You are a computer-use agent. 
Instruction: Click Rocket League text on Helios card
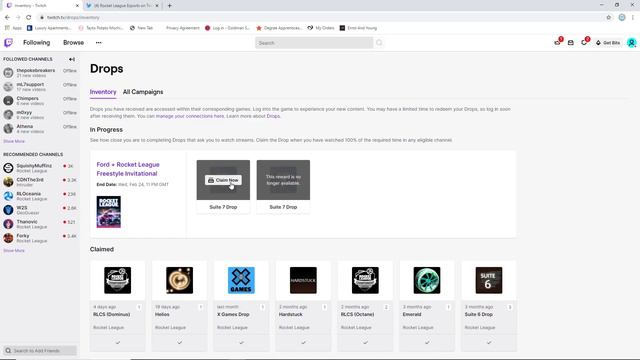170,327
